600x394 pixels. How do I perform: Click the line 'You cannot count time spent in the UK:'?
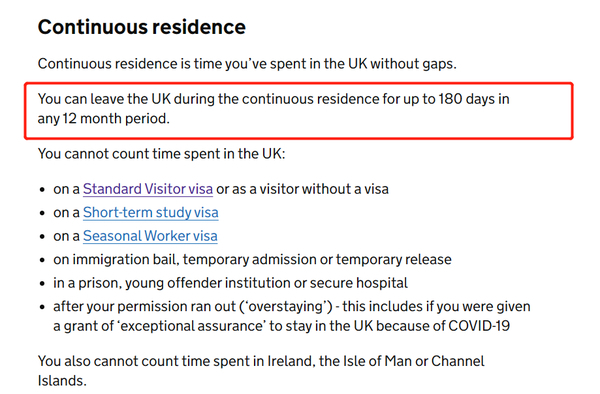pos(161,154)
